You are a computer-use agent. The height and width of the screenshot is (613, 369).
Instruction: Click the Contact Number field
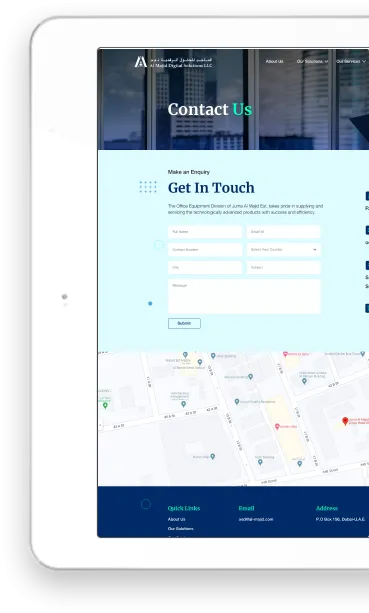coord(205,249)
